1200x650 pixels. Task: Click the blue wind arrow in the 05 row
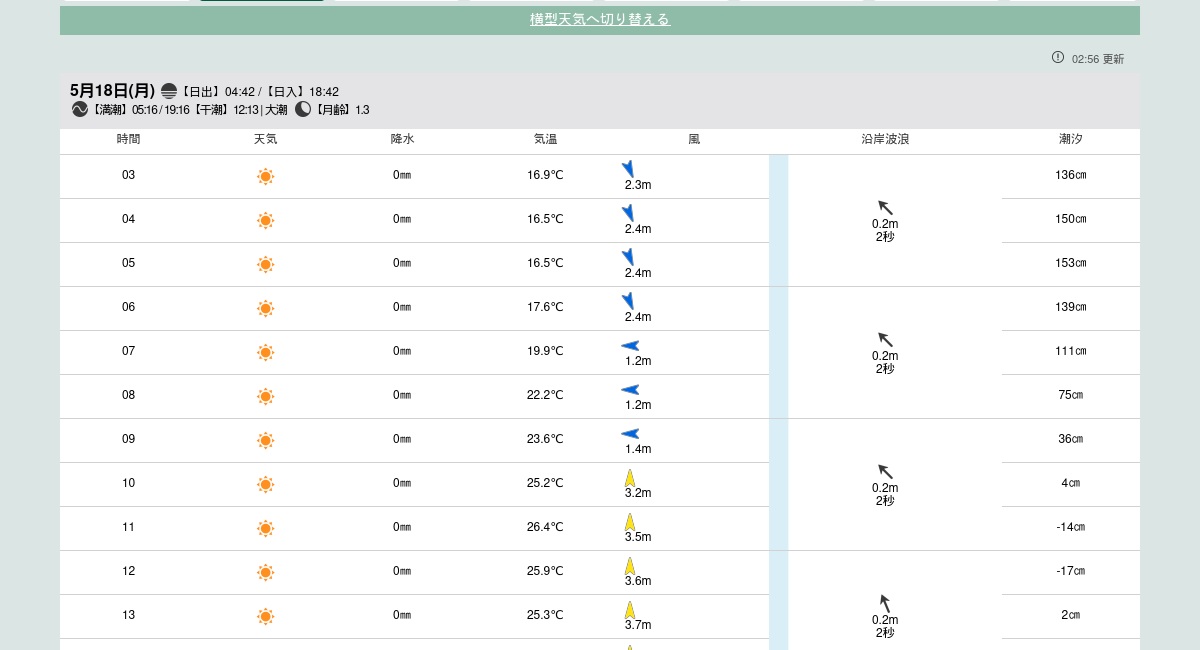coord(628,257)
